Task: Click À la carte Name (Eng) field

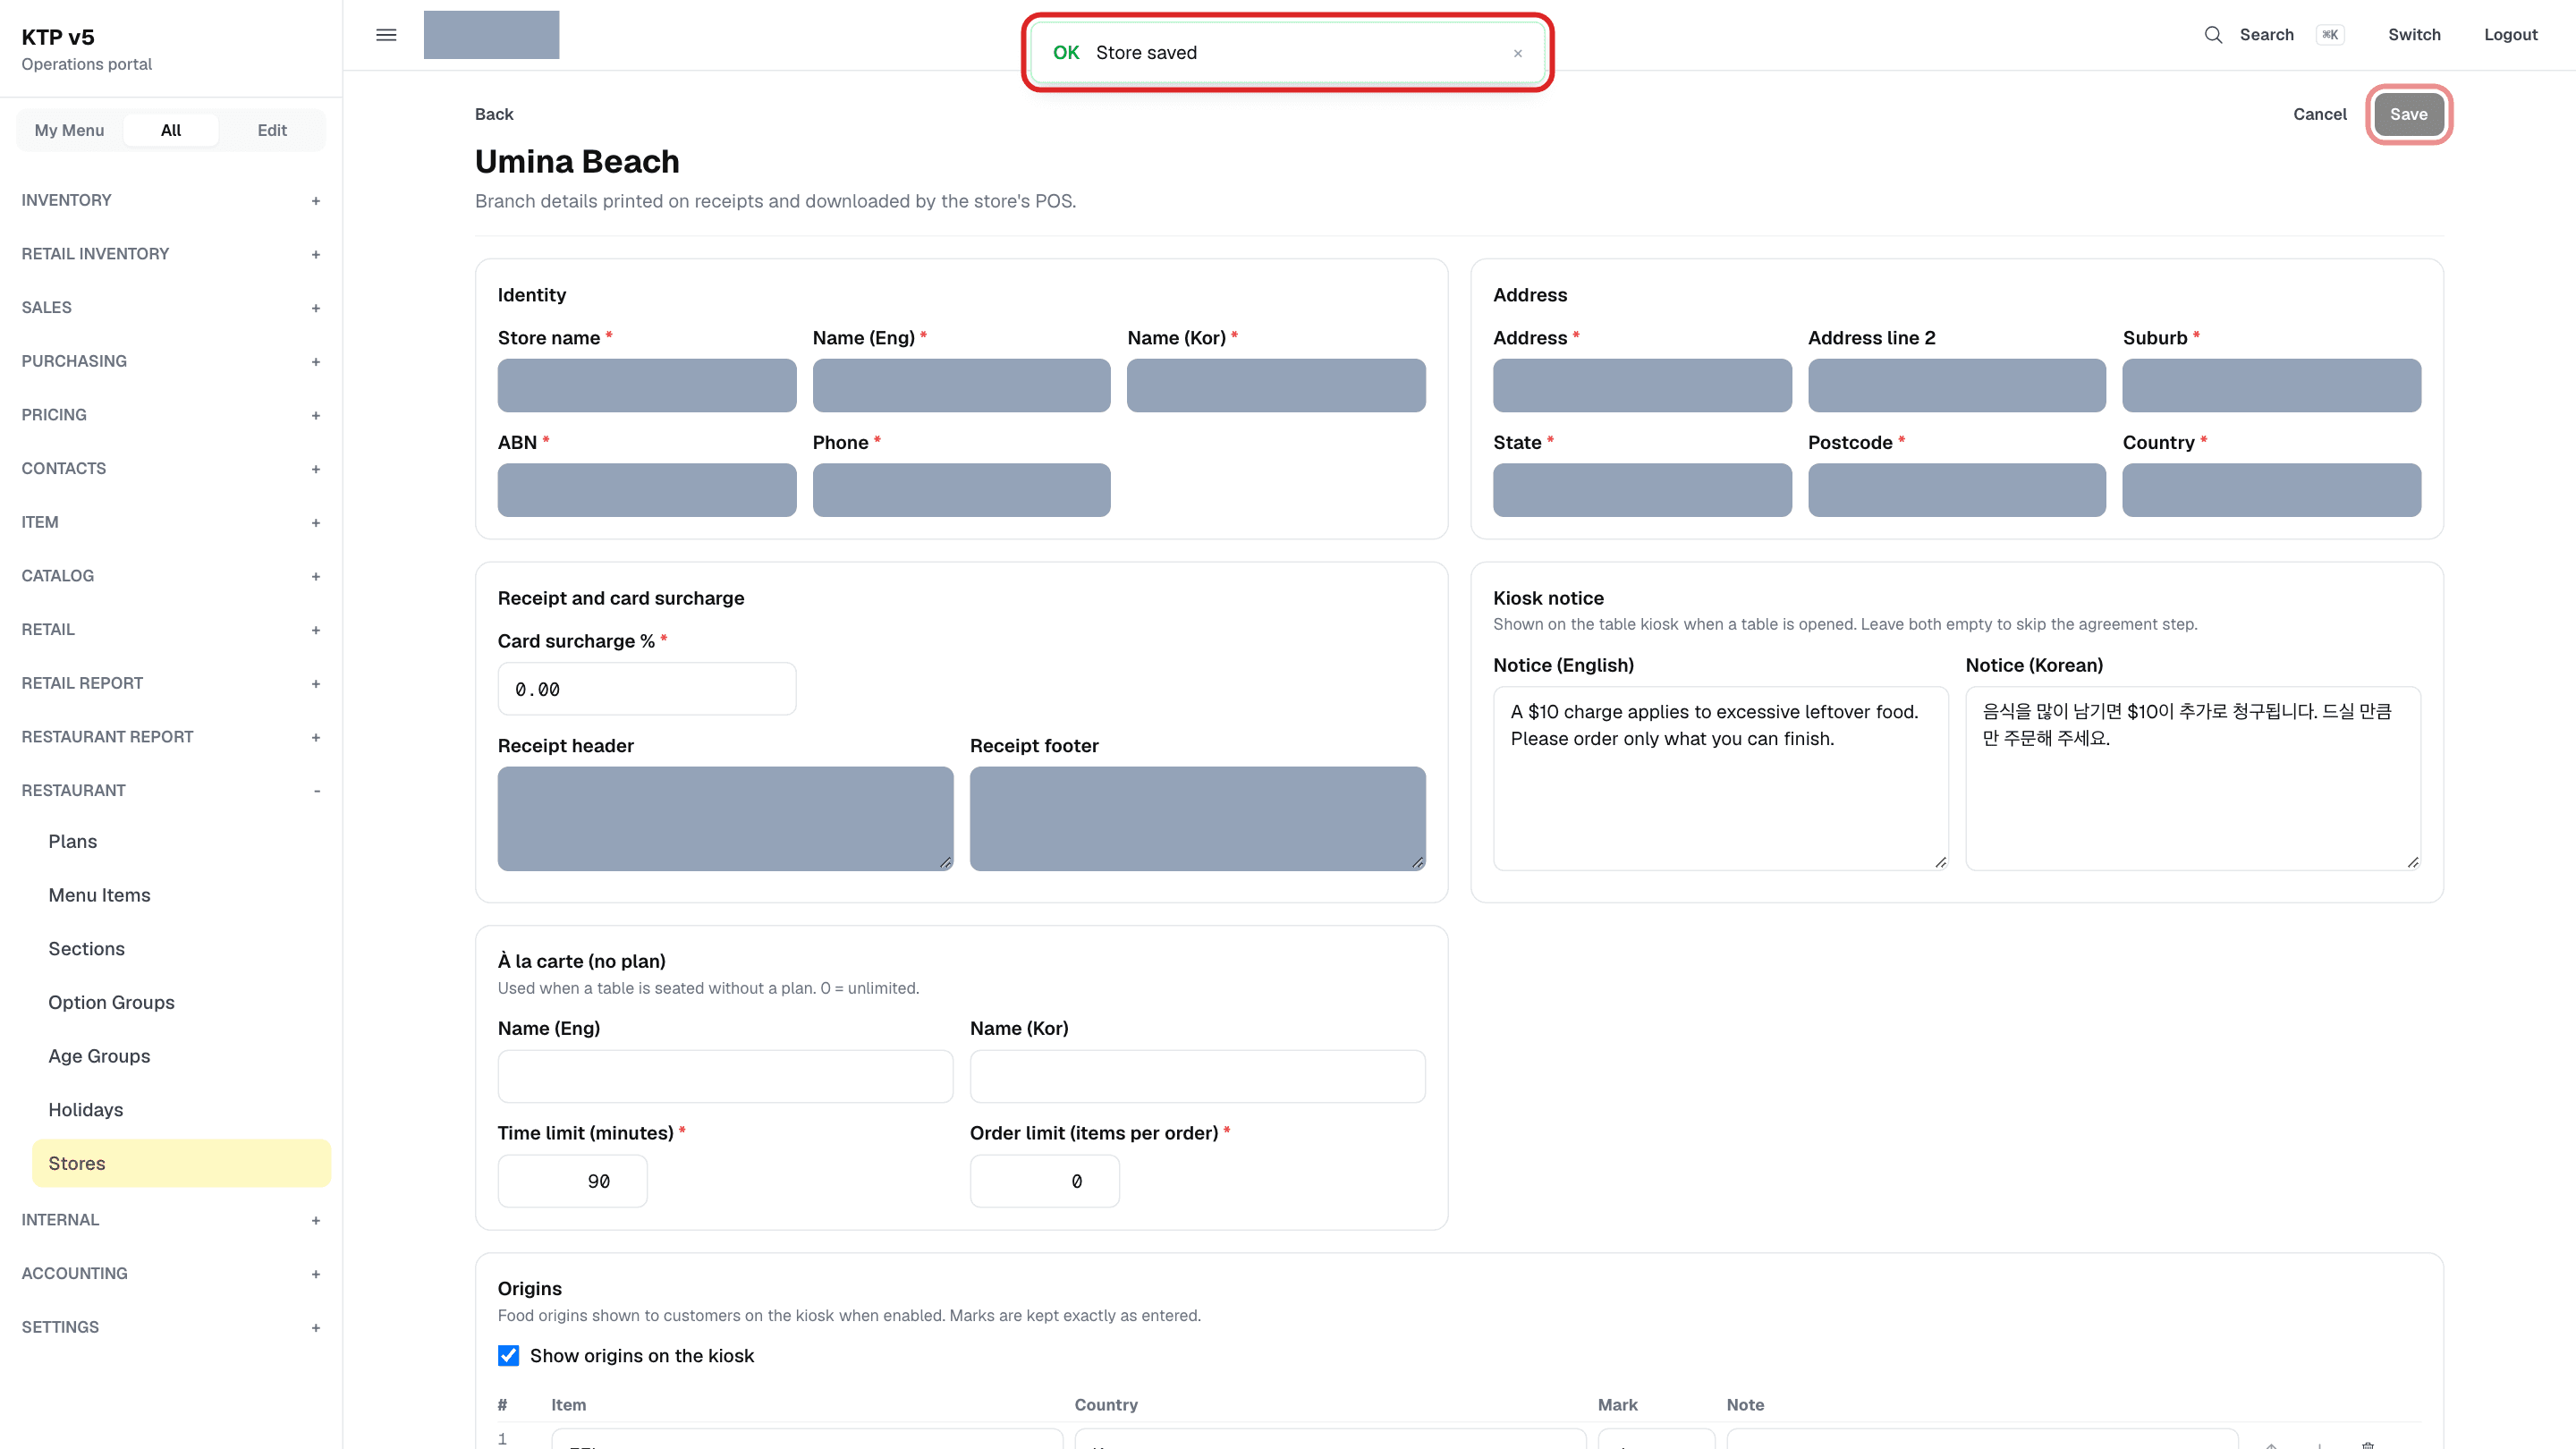Action: coord(725,1076)
